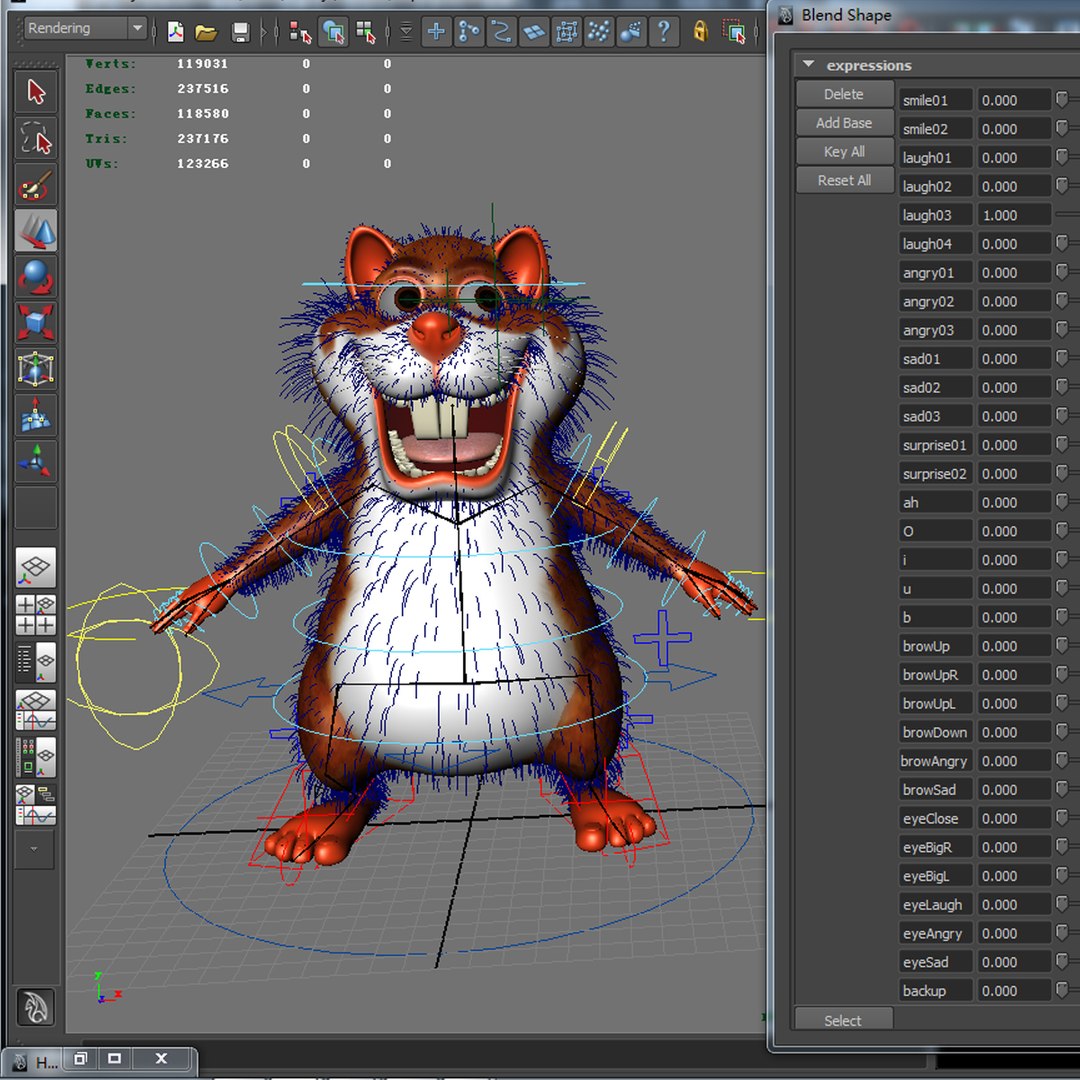This screenshot has width=1080, height=1080.
Task: Click the Blend Shape window title
Action: point(846,15)
